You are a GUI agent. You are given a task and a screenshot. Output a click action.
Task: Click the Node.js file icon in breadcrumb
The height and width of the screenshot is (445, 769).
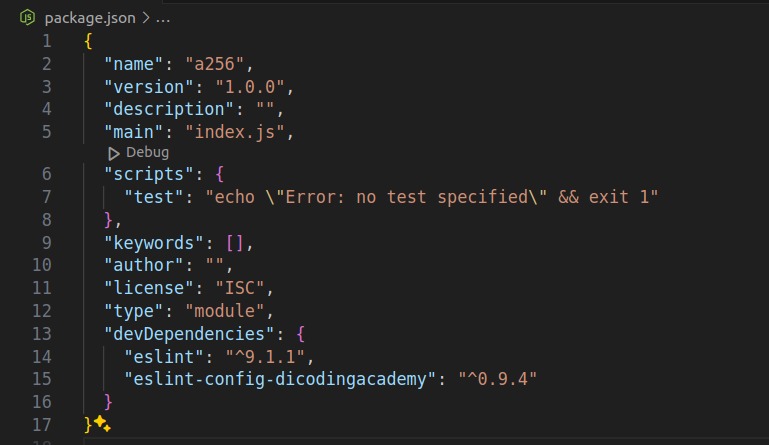(x=27, y=18)
